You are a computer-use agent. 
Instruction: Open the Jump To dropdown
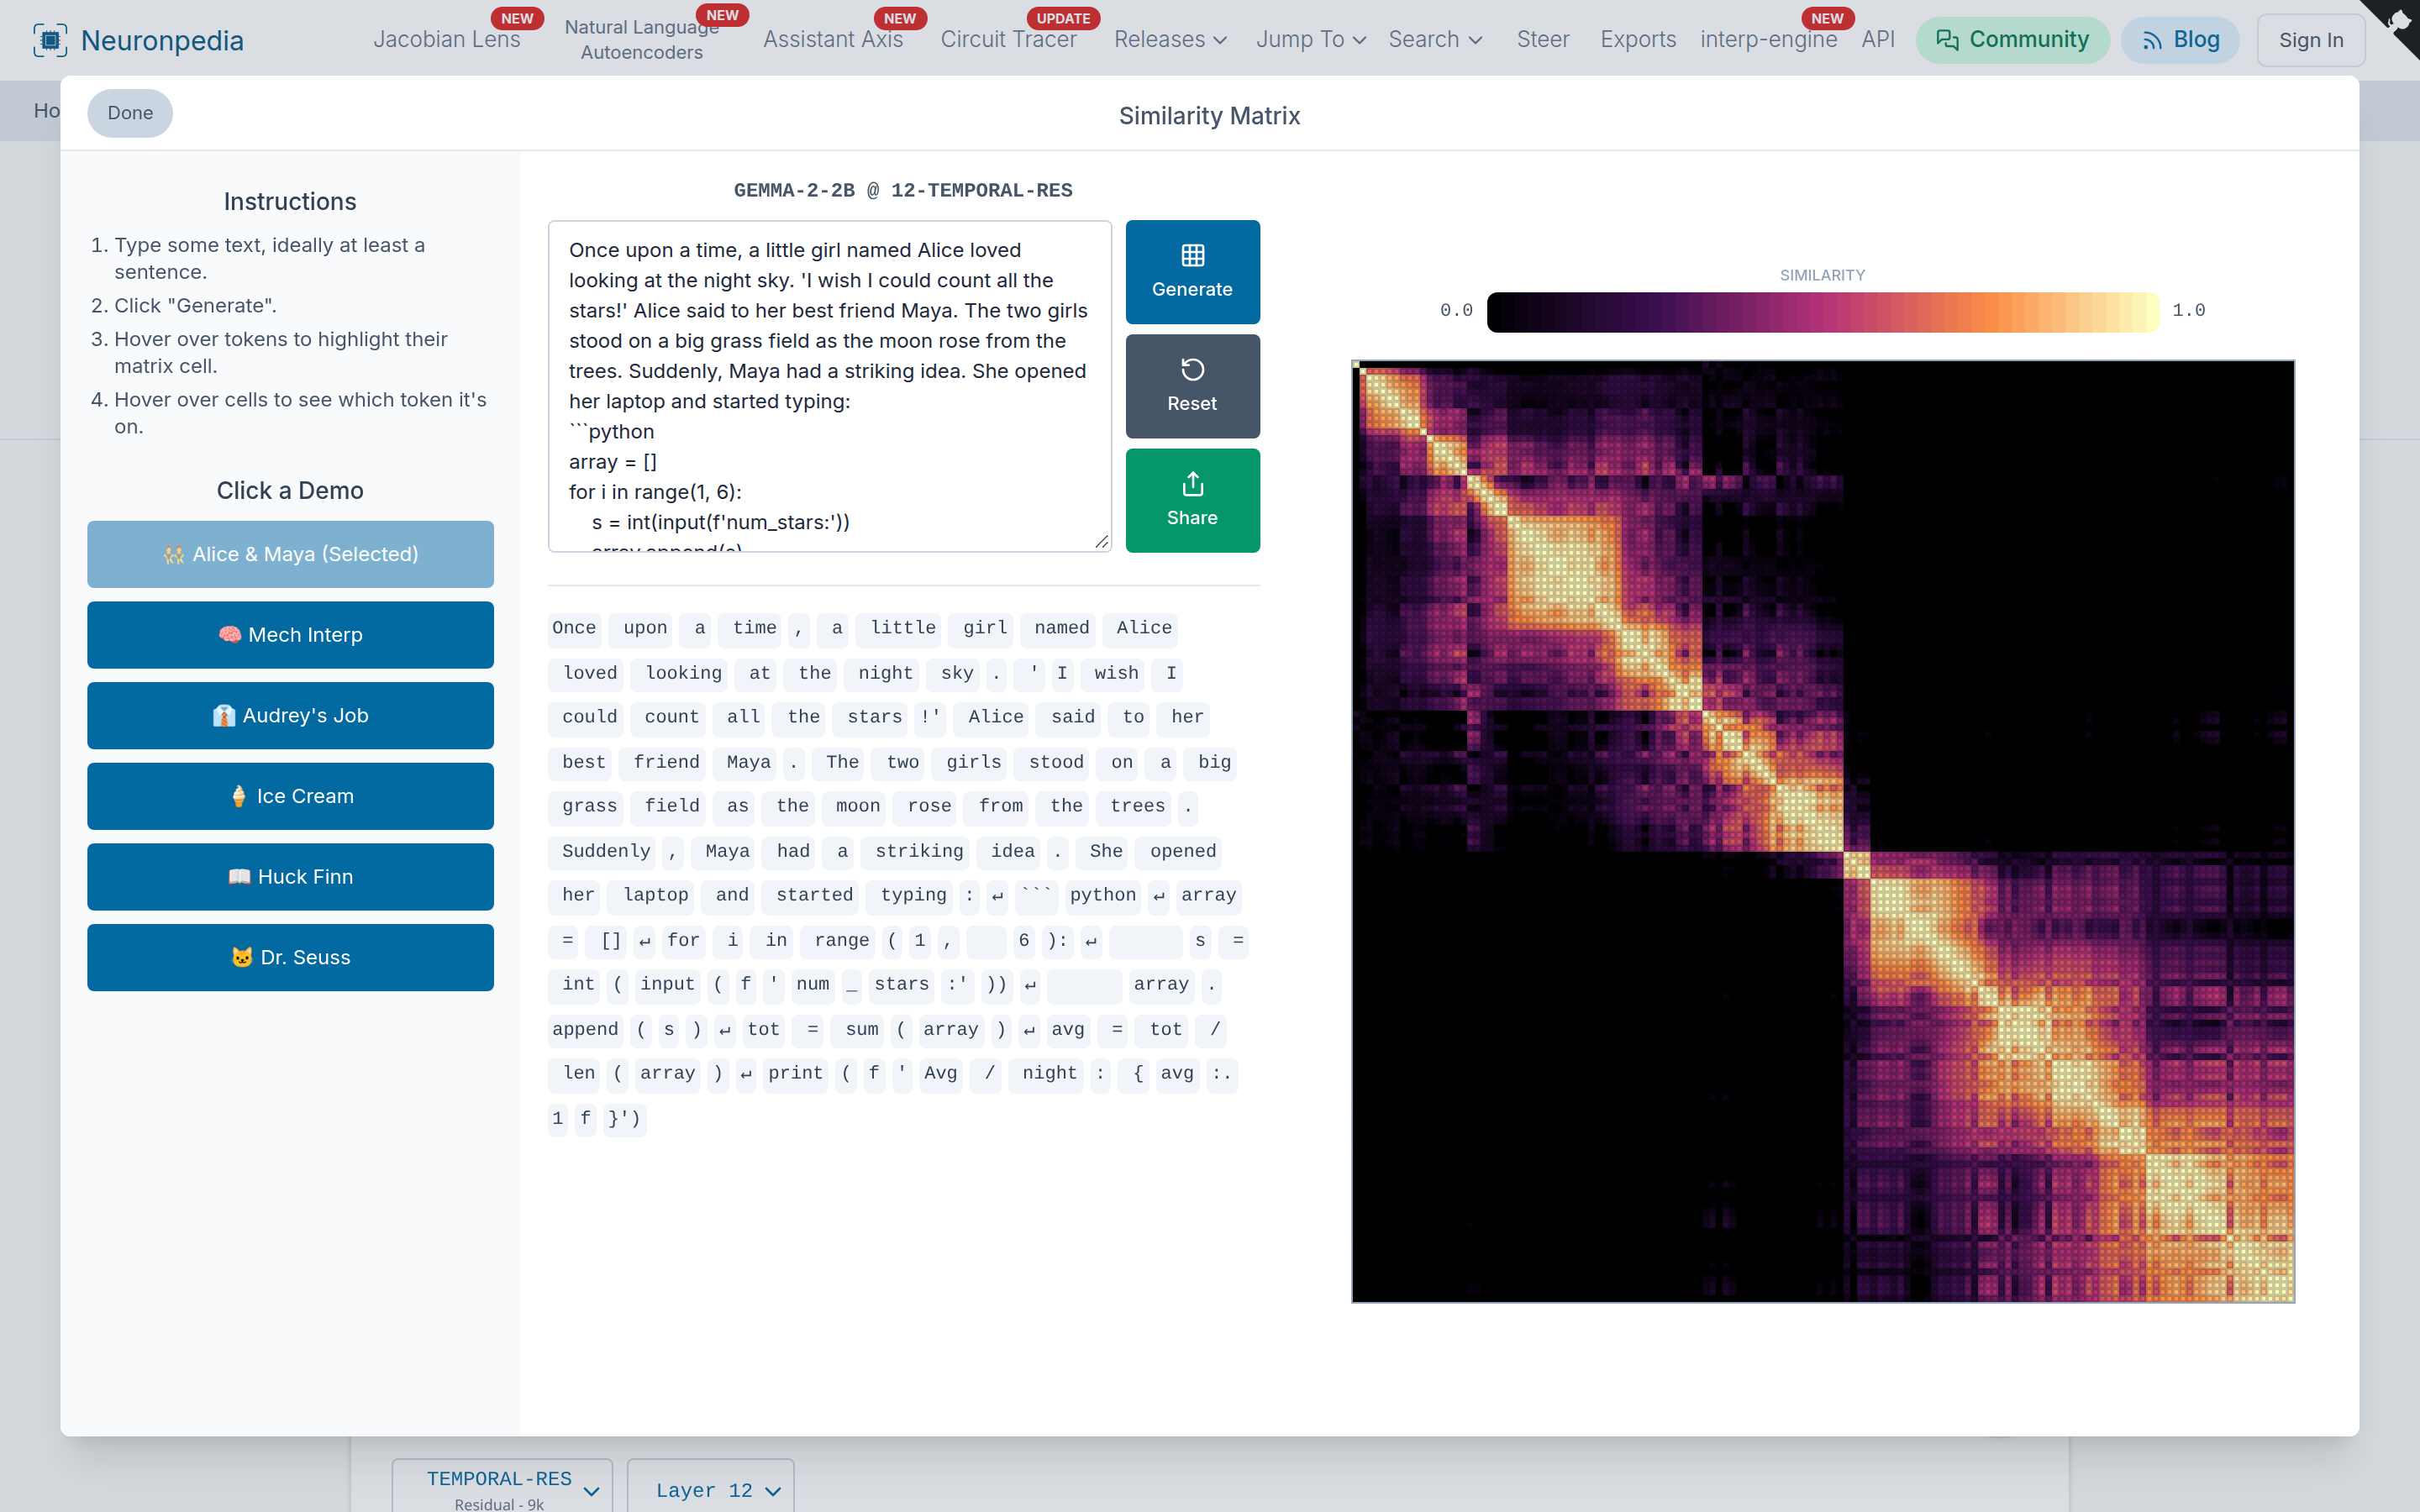coord(1311,40)
